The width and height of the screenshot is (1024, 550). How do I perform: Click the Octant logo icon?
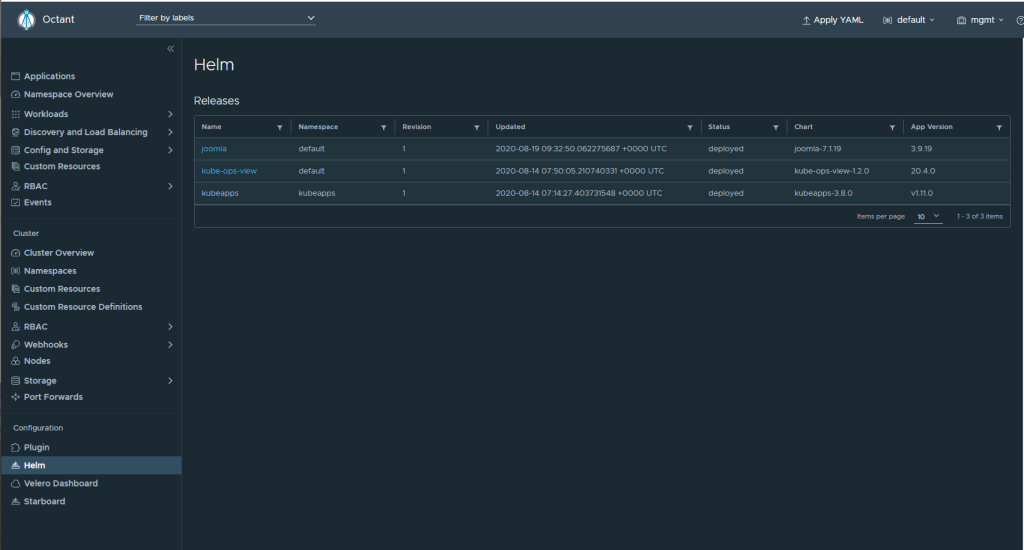(x=26, y=19)
